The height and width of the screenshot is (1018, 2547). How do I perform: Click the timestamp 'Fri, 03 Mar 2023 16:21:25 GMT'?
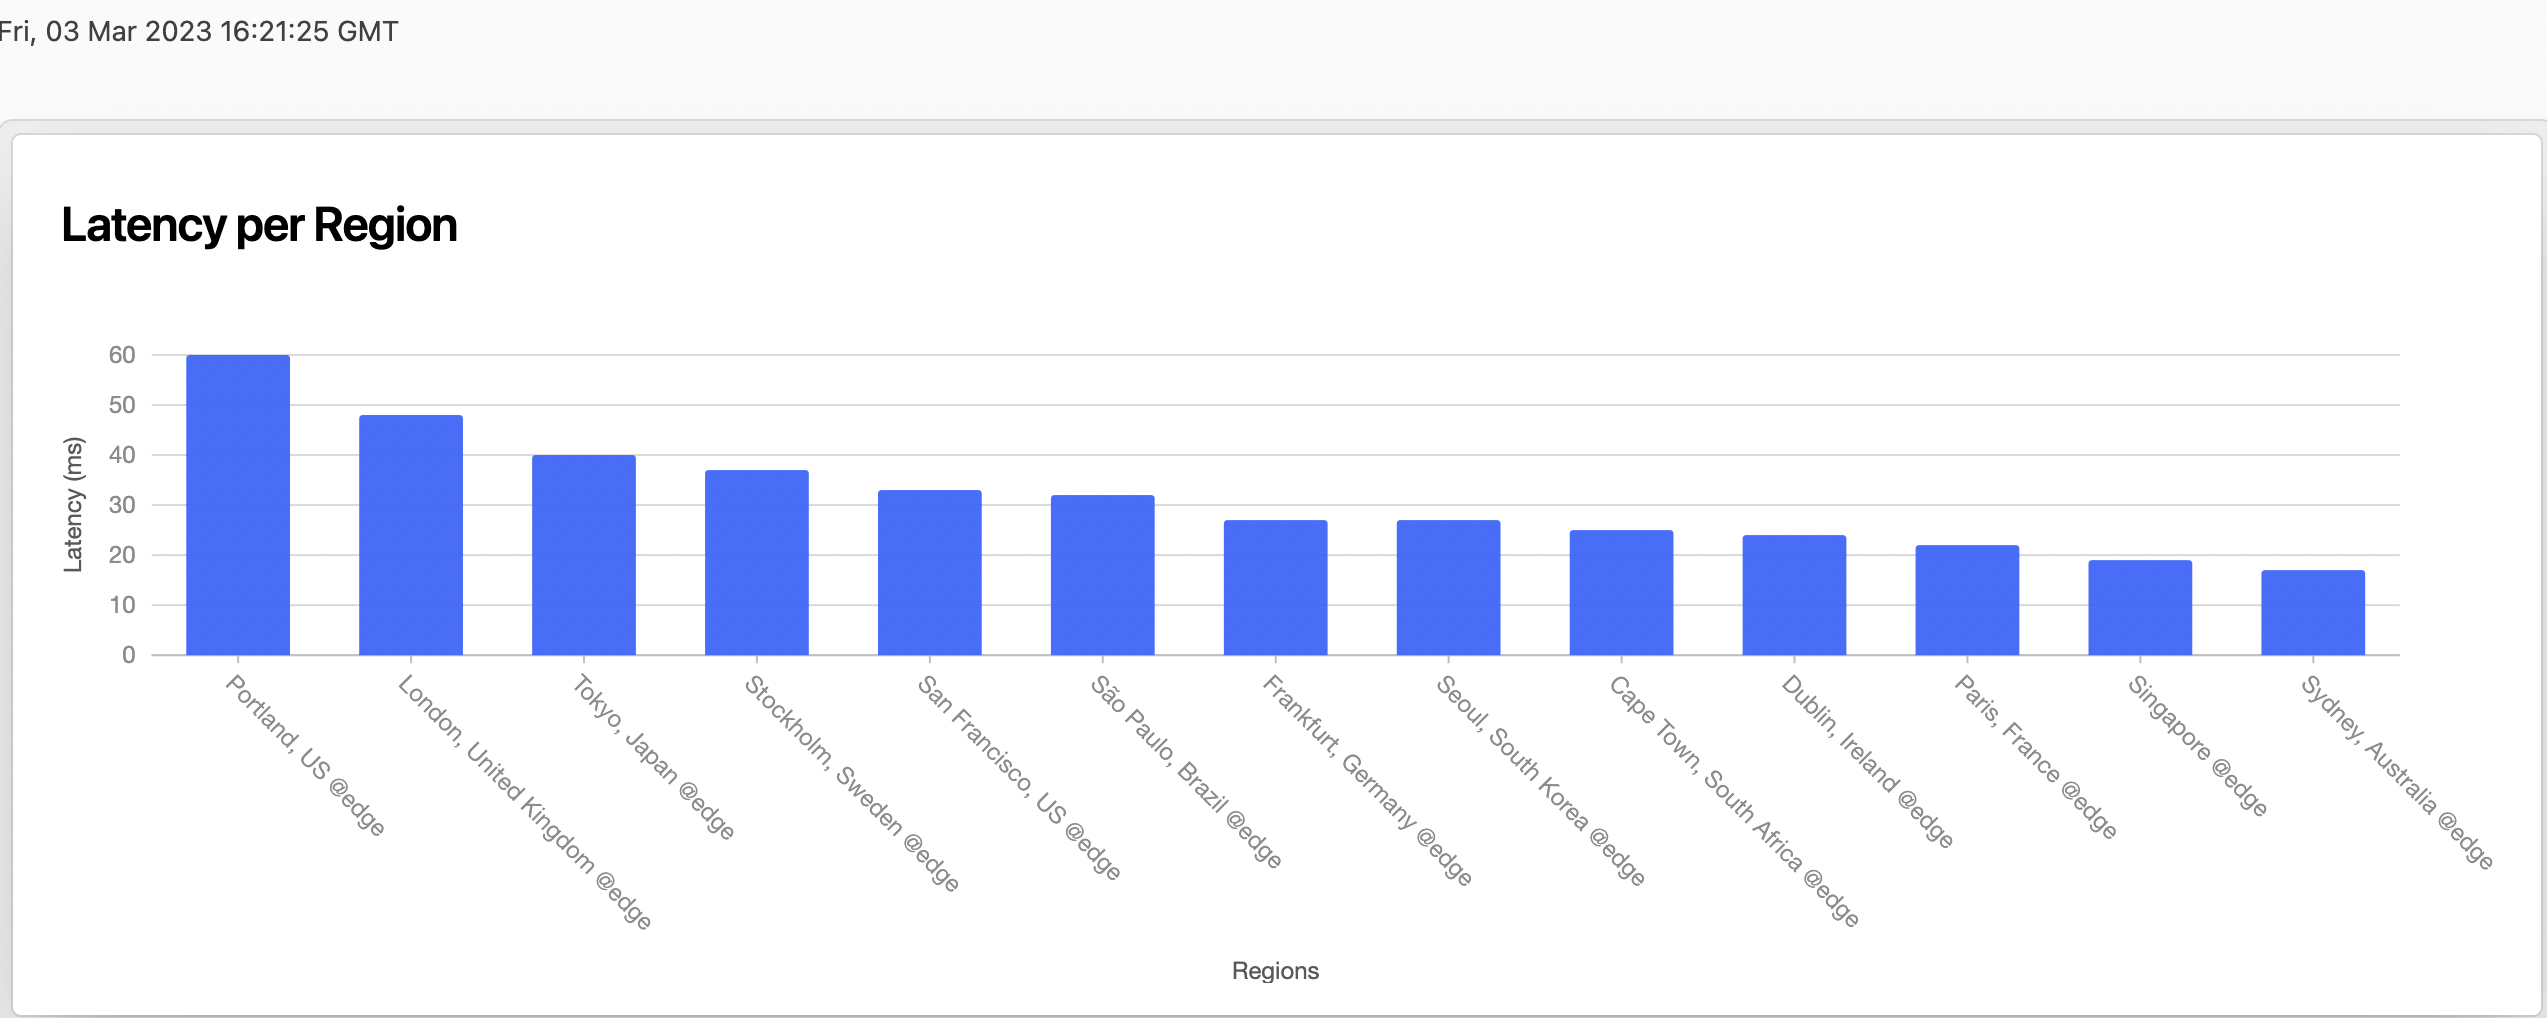coord(198,31)
